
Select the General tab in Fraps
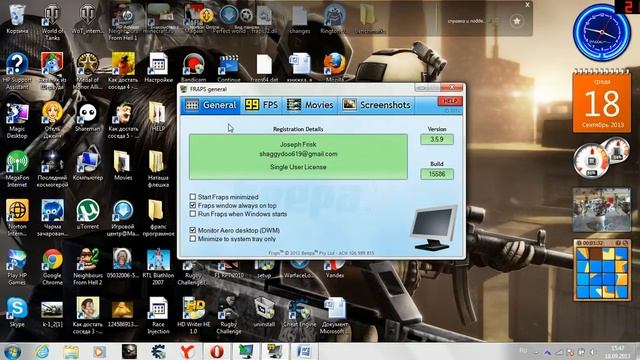211,105
